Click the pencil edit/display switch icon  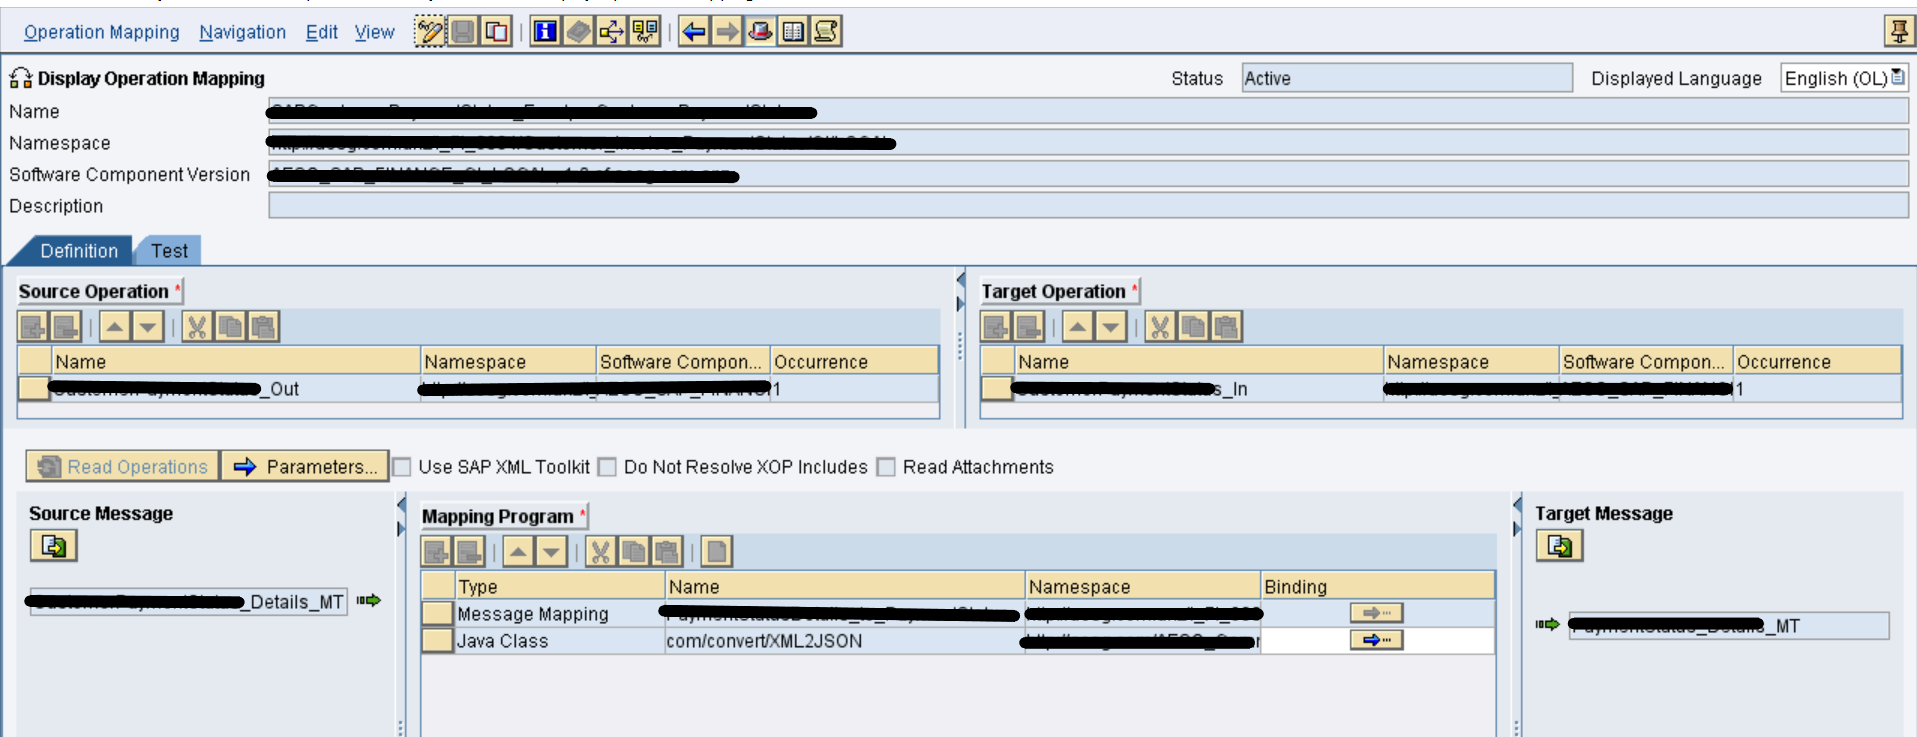(430, 32)
